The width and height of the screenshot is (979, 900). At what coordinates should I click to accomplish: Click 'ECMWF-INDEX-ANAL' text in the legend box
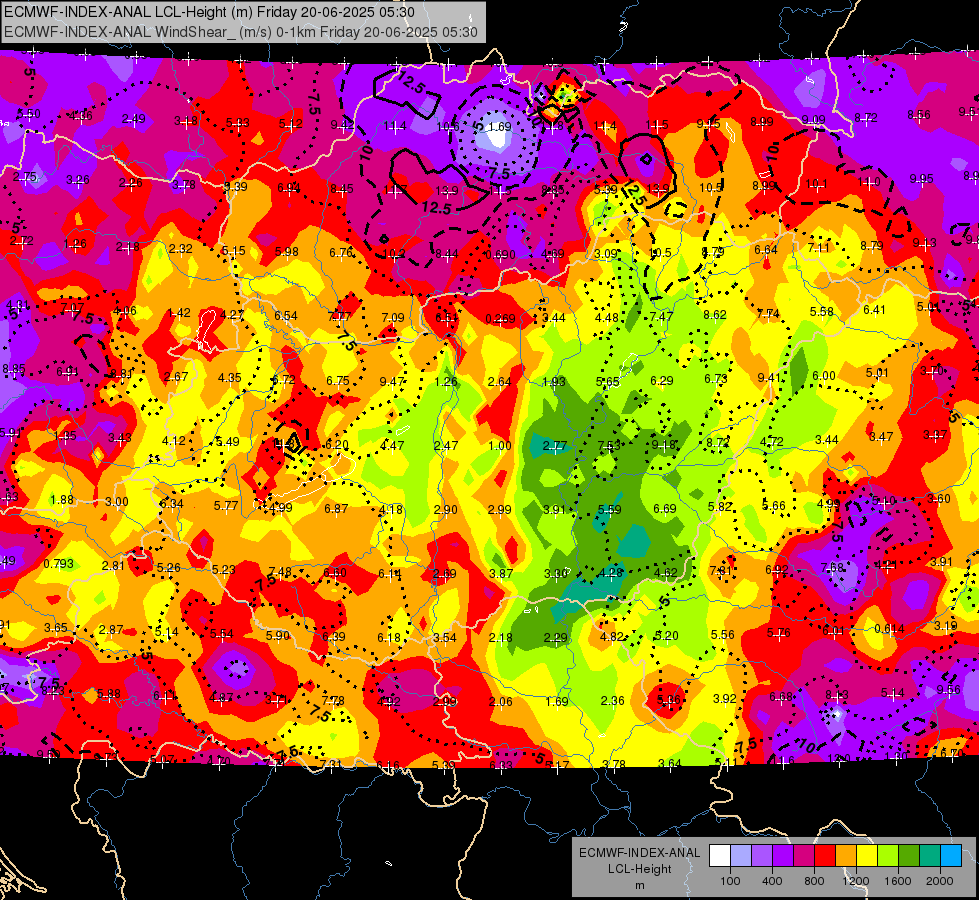click(639, 853)
